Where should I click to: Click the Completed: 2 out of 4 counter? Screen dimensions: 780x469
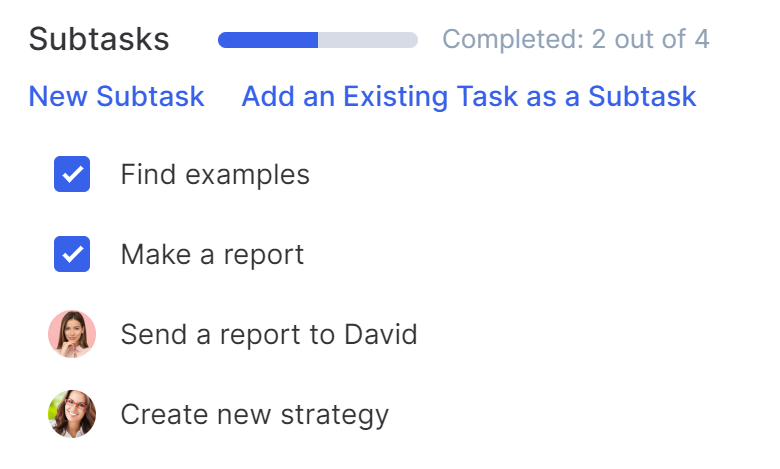pos(576,39)
